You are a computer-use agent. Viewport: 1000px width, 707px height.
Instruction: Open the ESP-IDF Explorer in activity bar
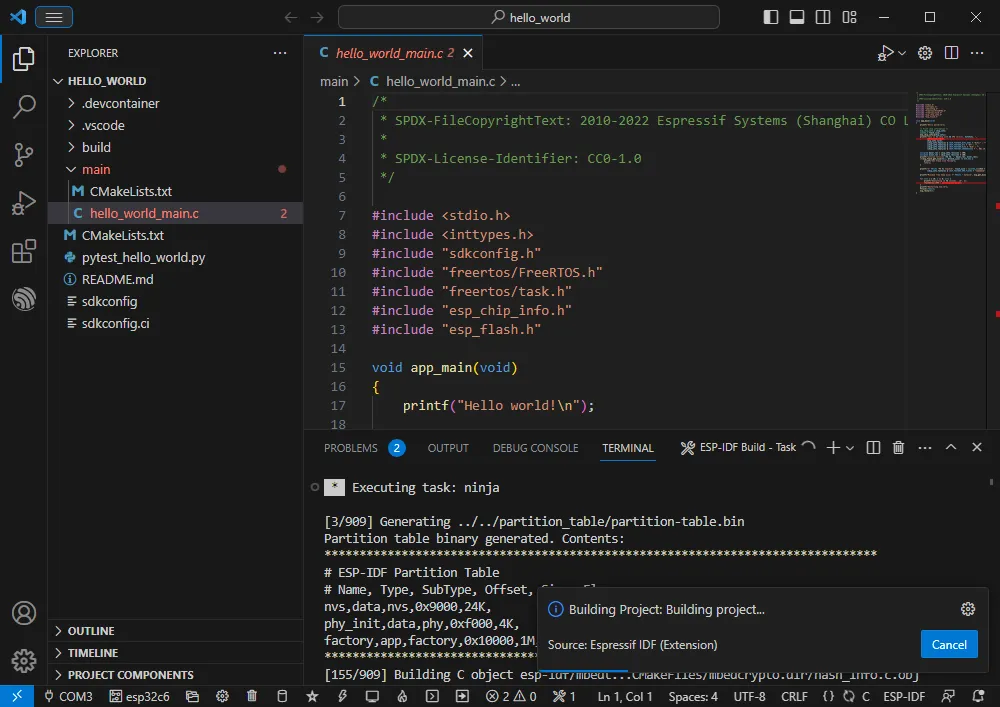click(24, 299)
